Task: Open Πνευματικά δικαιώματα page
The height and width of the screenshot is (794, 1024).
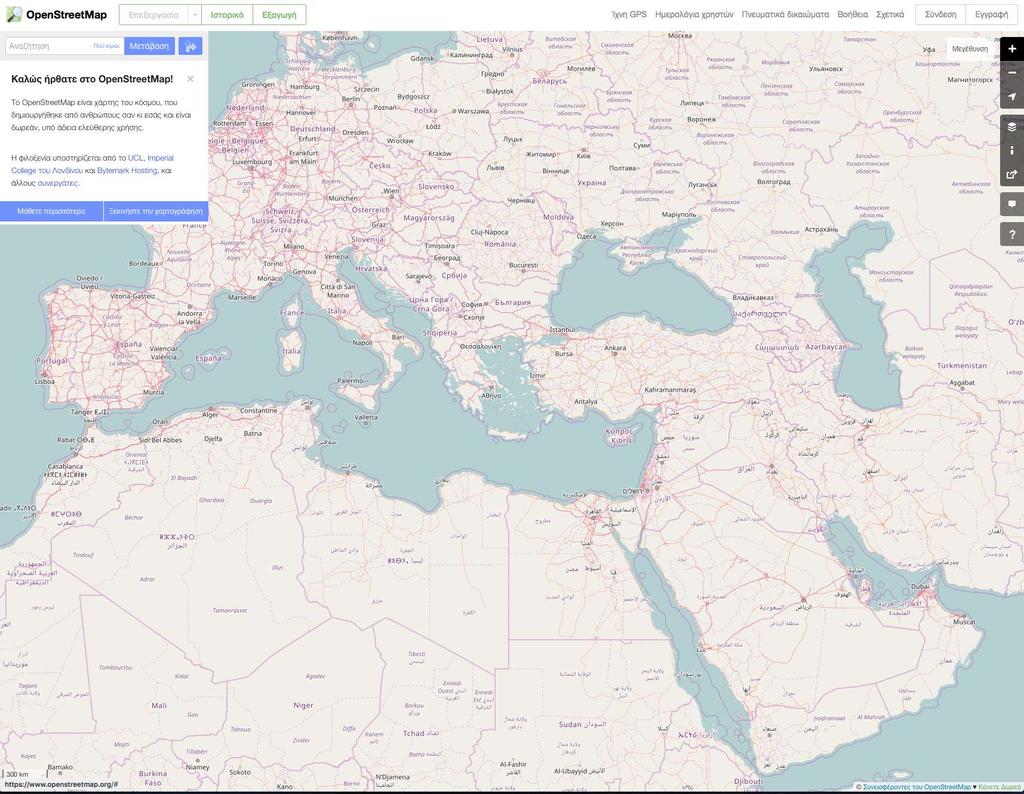Action: (785, 14)
